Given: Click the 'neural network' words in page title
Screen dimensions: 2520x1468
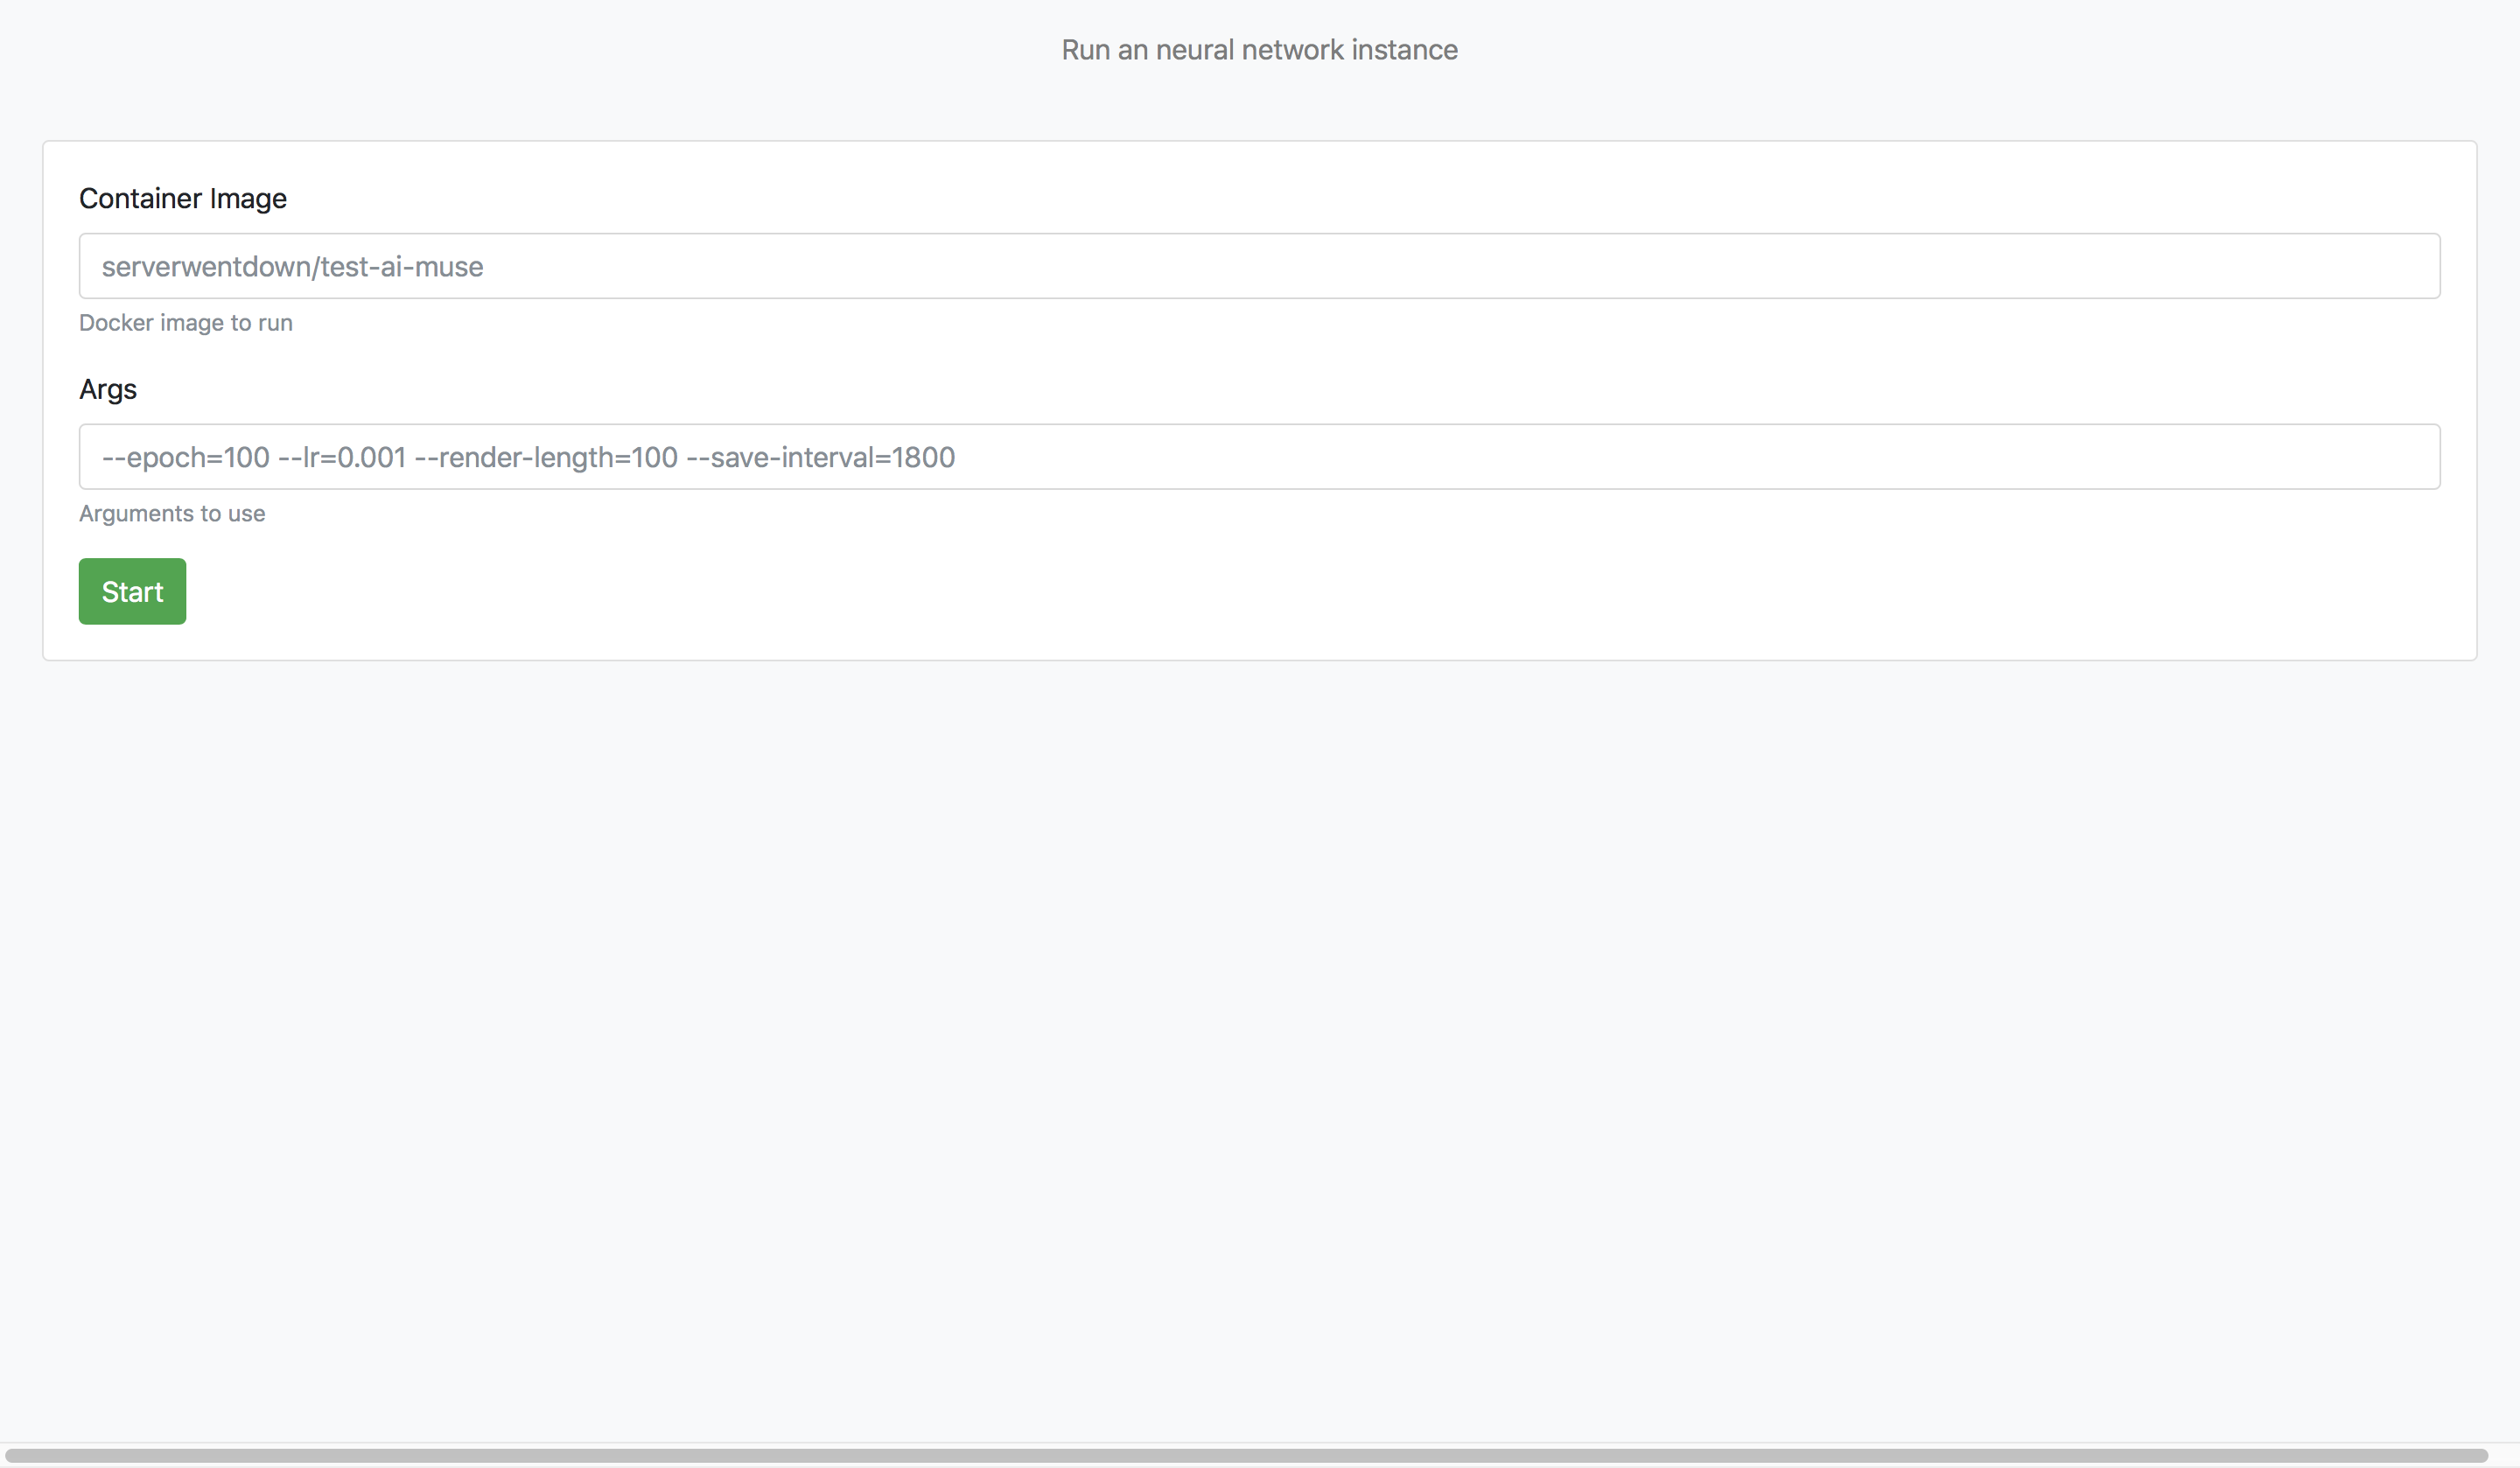Looking at the screenshot, I should click(x=1250, y=50).
